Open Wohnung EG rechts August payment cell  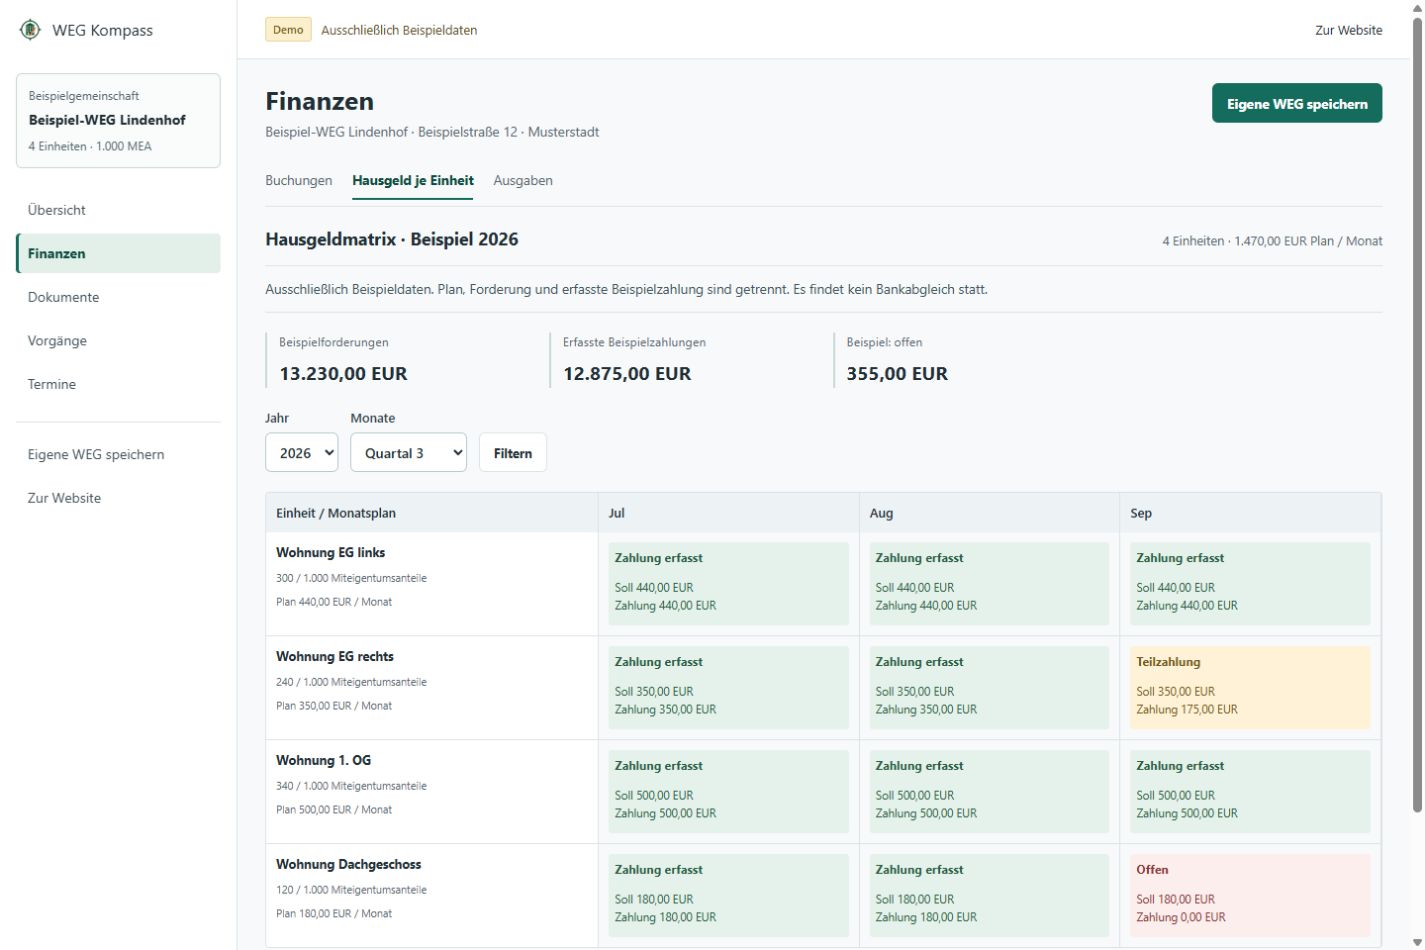[989, 688]
